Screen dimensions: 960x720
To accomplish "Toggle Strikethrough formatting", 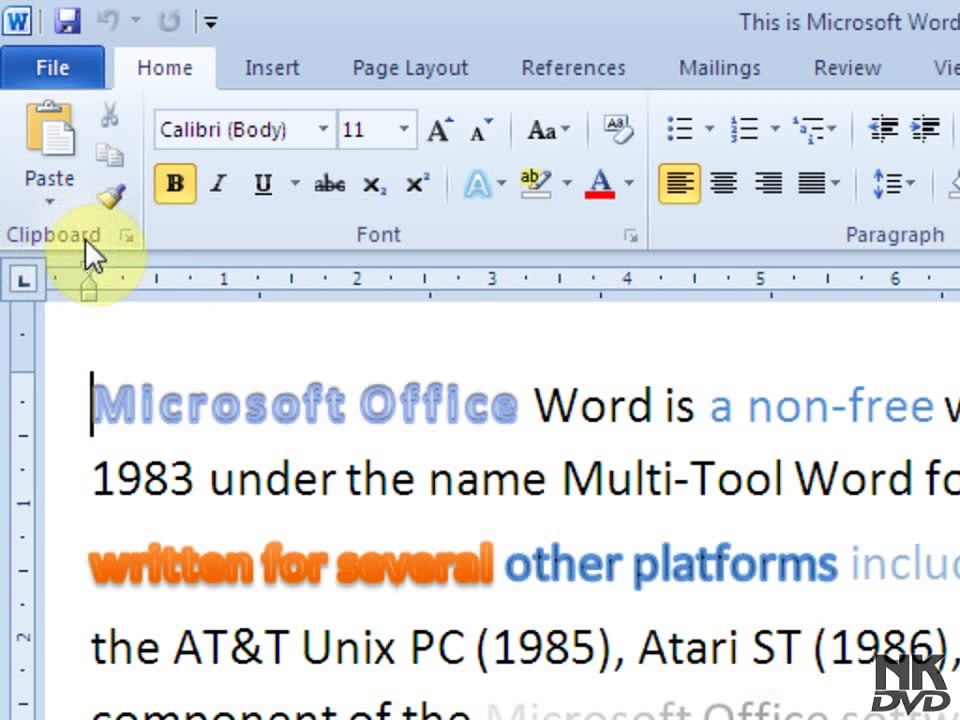I will 329,183.
